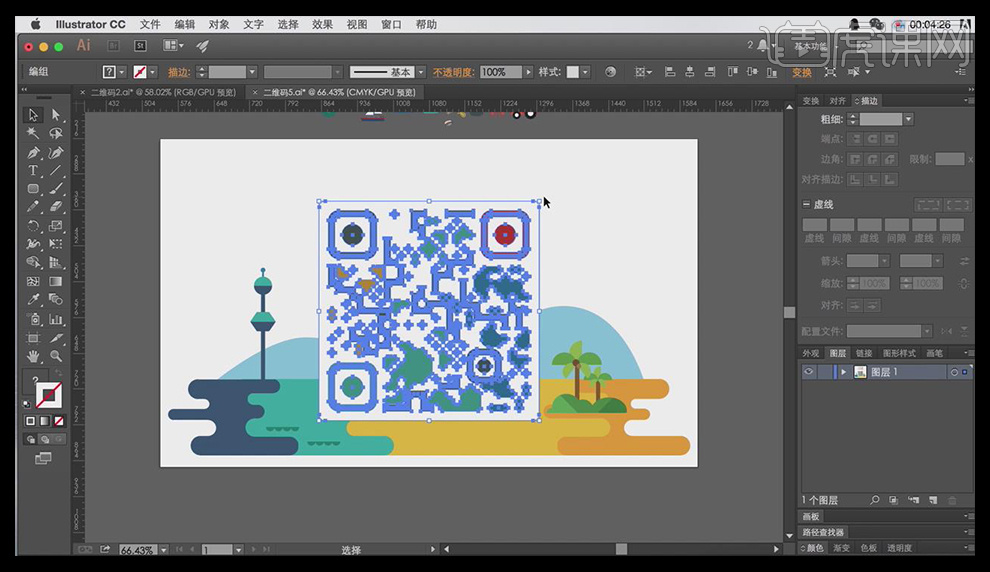990x572 pixels.
Task: Pick the Magic Wand tool
Action: pos(34,133)
